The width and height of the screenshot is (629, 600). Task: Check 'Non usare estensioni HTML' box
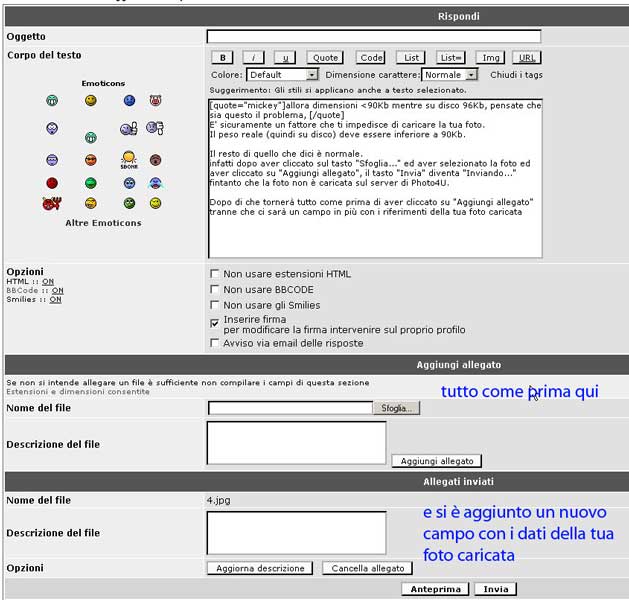(215, 274)
